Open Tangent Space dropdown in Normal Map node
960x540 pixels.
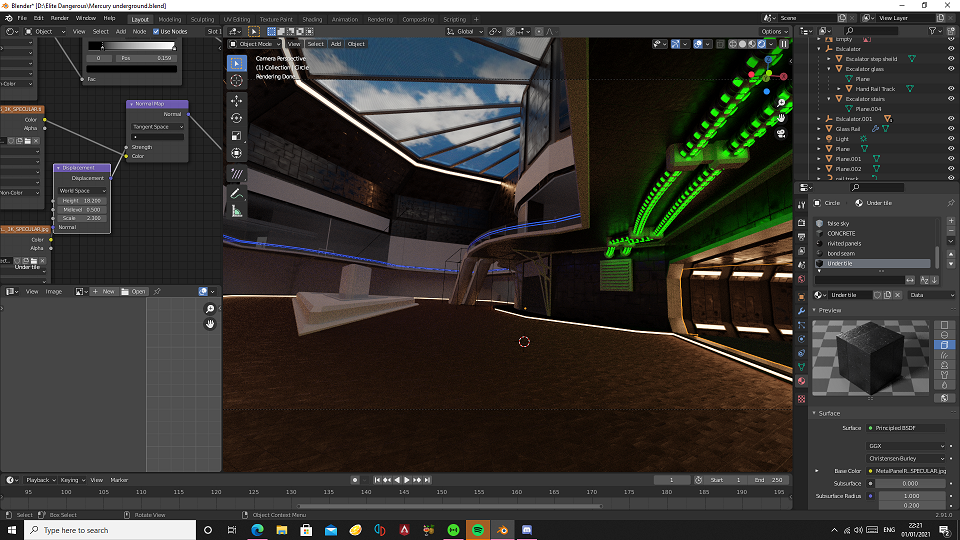(158, 127)
